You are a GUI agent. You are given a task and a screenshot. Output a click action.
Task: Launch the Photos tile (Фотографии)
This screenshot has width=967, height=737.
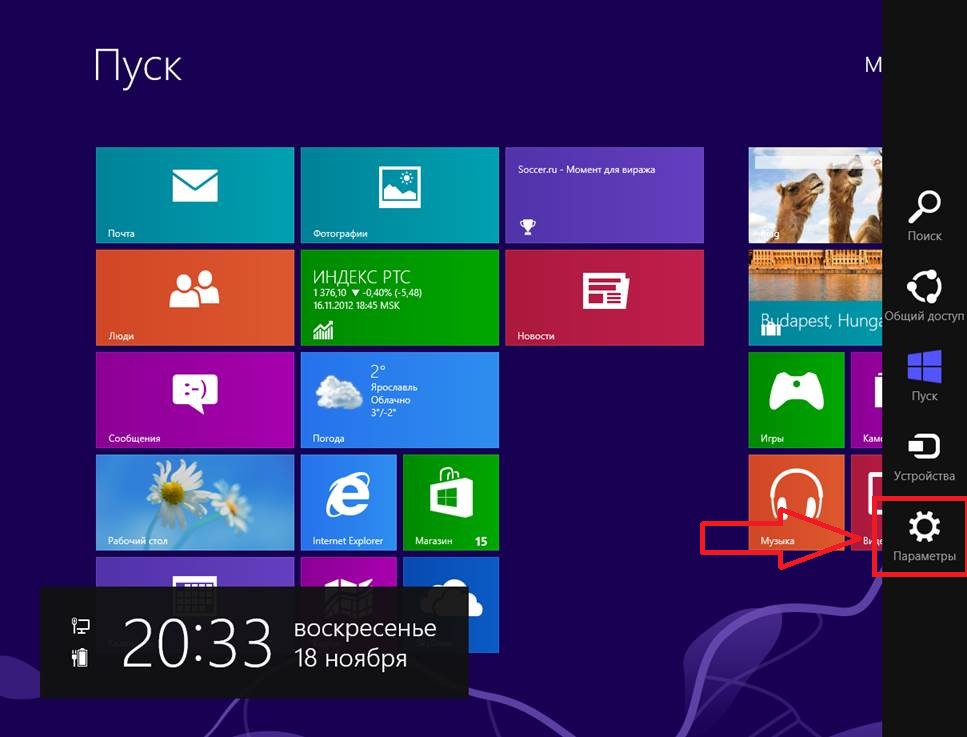tap(399, 195)
